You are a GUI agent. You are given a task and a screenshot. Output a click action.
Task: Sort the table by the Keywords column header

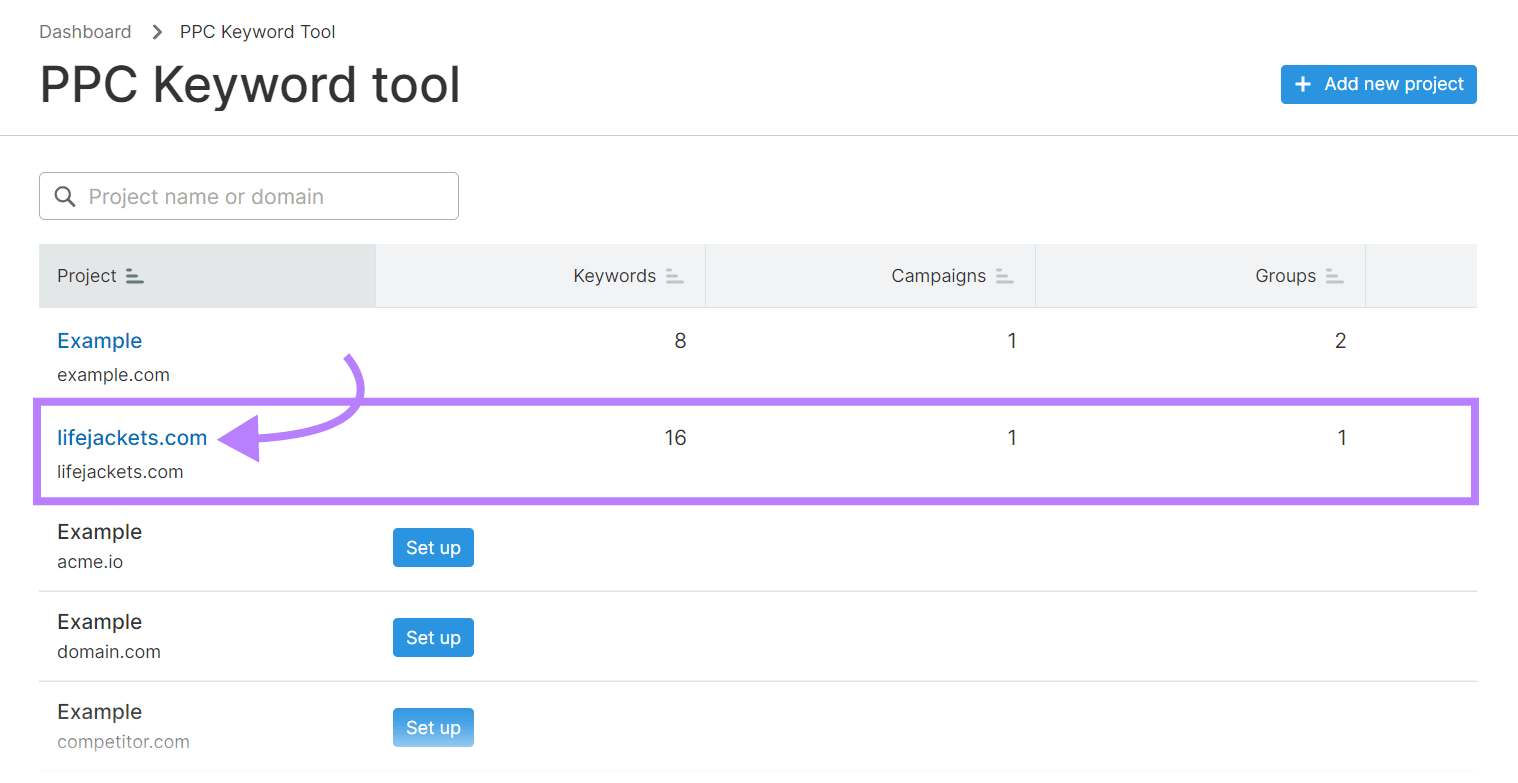pos(614,276)
